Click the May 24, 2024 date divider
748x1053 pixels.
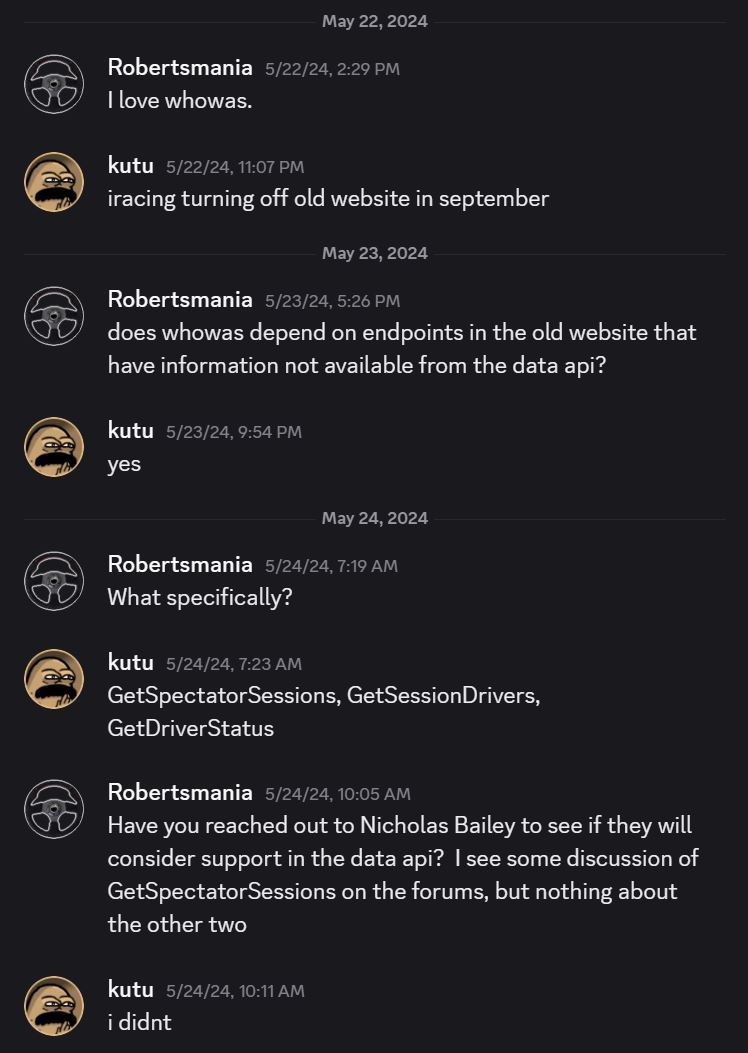pos(374,518)
